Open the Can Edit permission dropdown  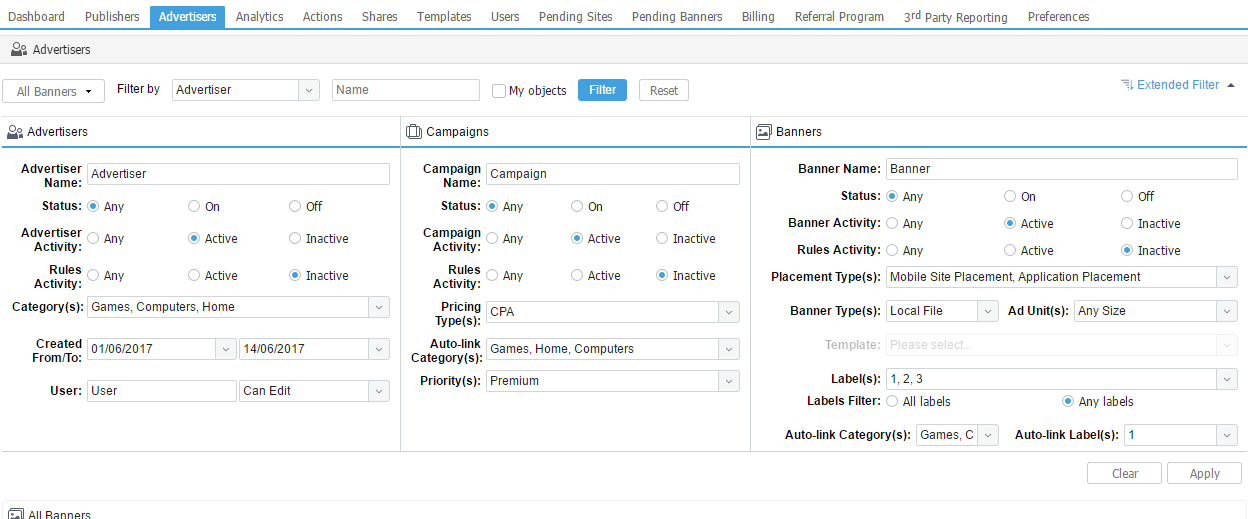click(379, 391)
